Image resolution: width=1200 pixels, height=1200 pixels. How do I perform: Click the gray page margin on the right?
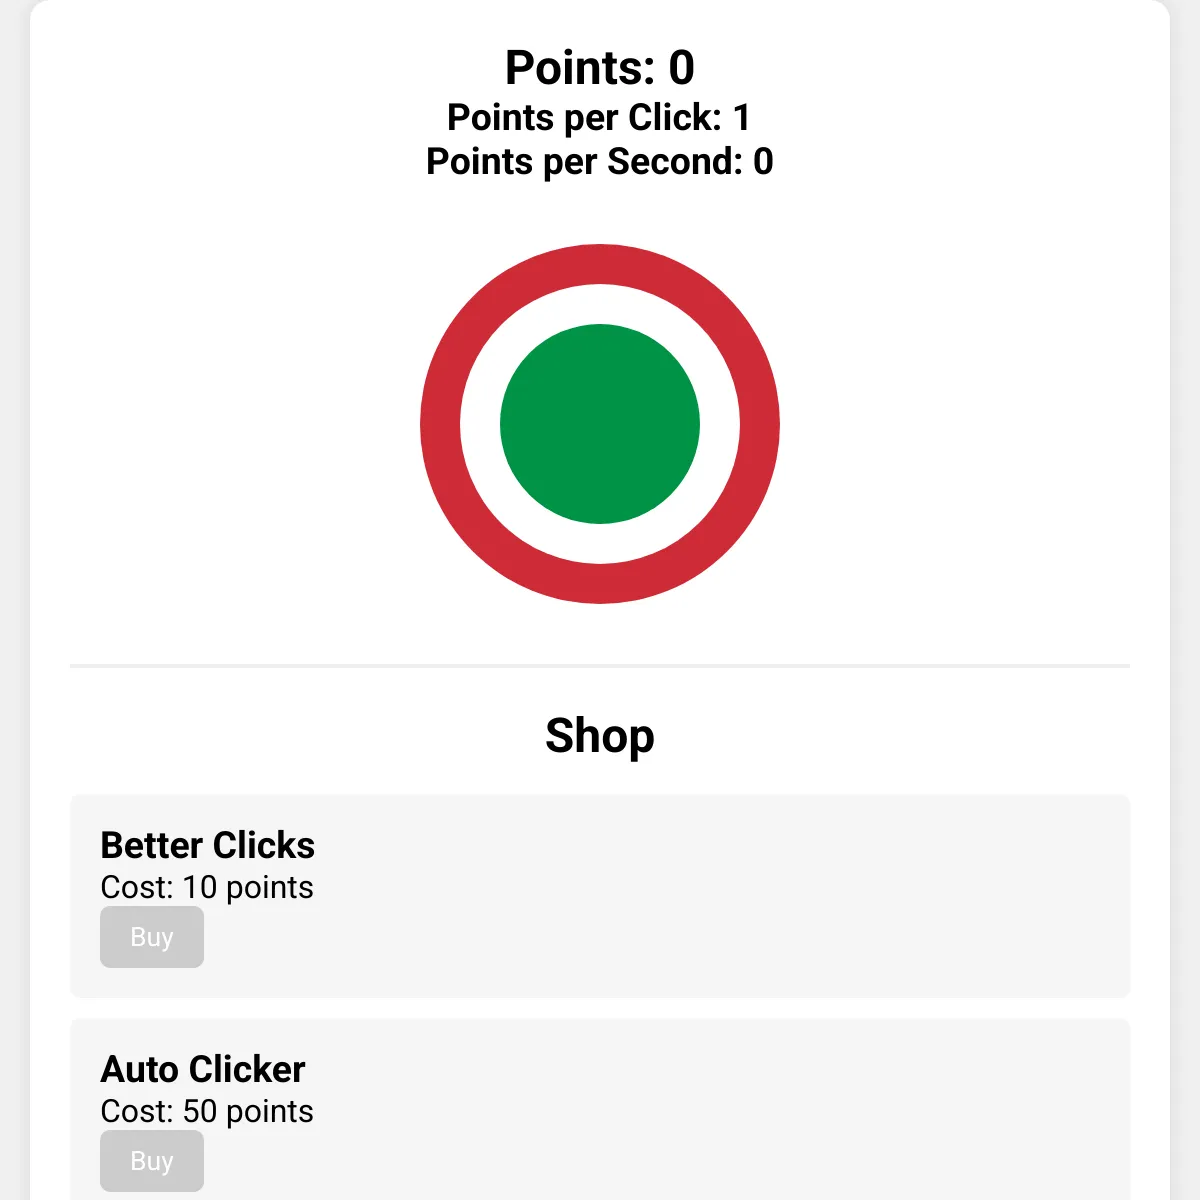click(1186, 600)
